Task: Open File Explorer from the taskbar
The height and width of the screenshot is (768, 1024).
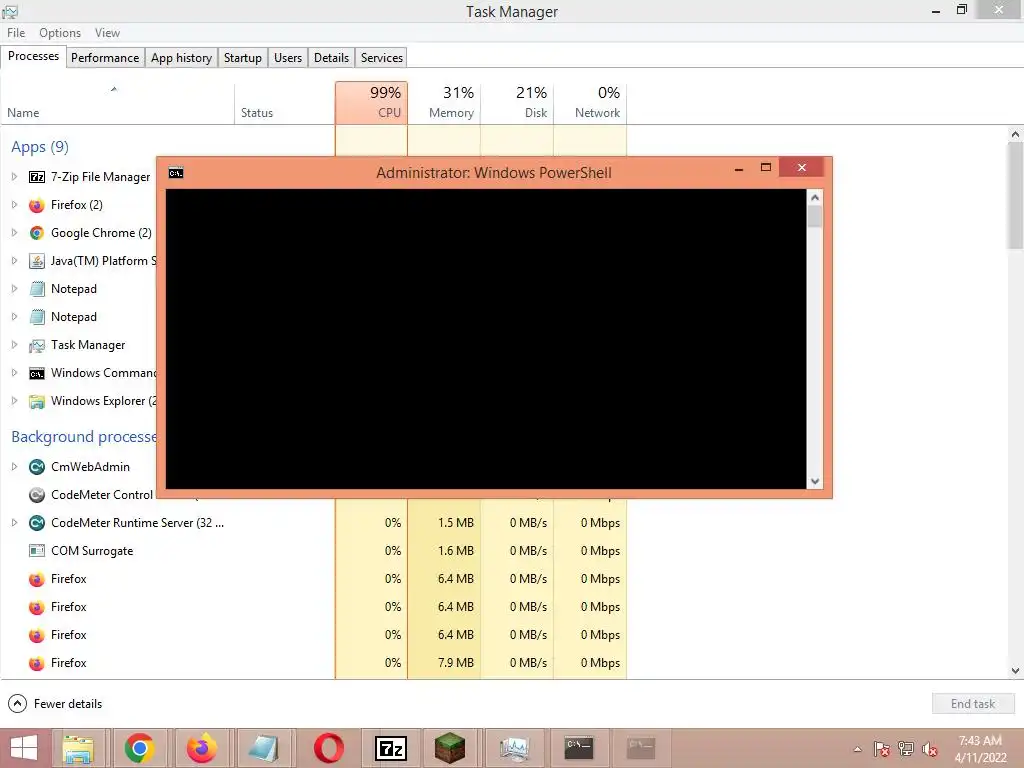Action: click(78, 748)
